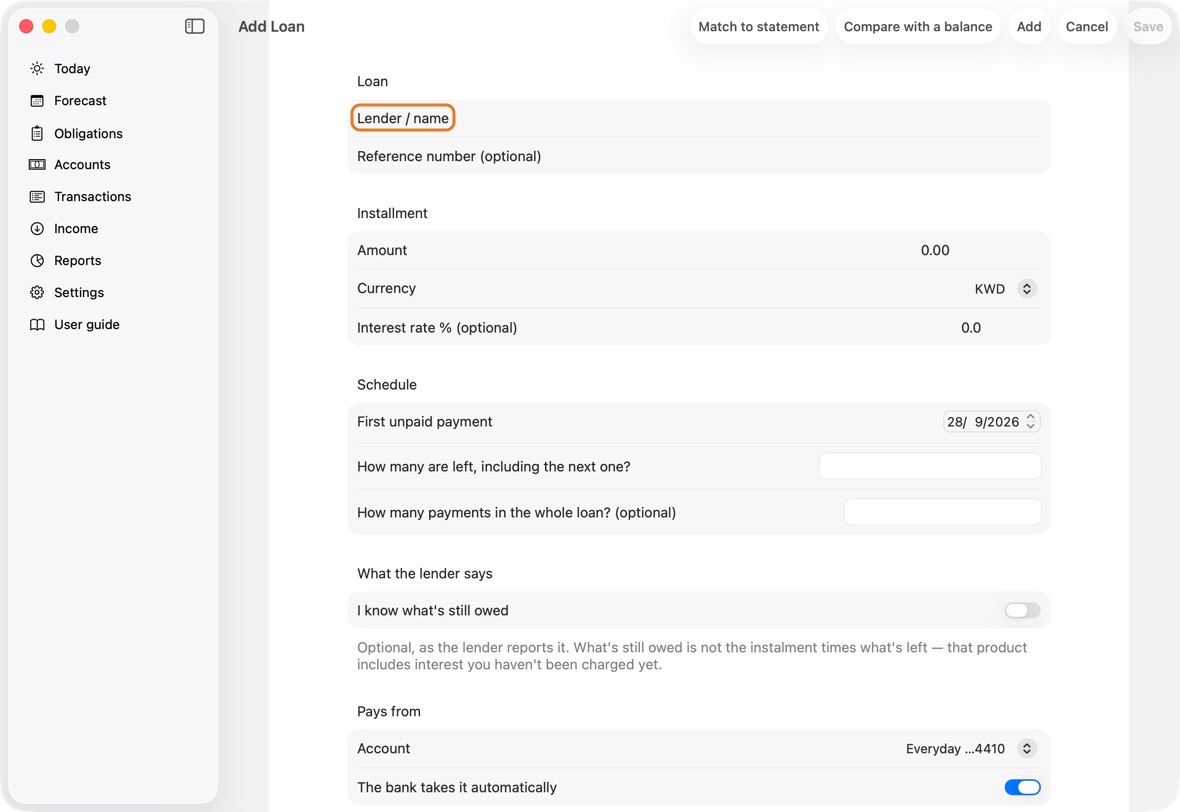Image resolution: width=1180 pixels, height=812 pixels.
Task: Open the Settings label in the sidebar
Action: coord(79,293)
